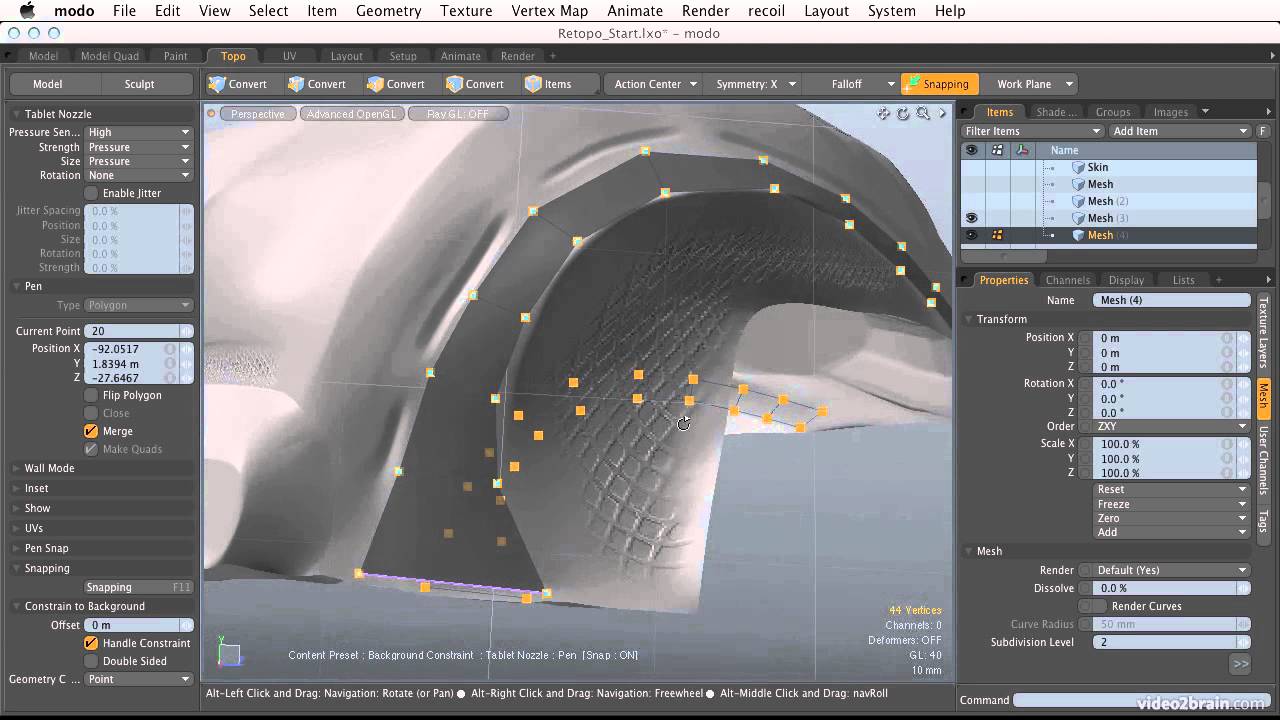Switch to the Channels tab
This screenshot has height=720, width=1280.
click(x=1067, y=280)
